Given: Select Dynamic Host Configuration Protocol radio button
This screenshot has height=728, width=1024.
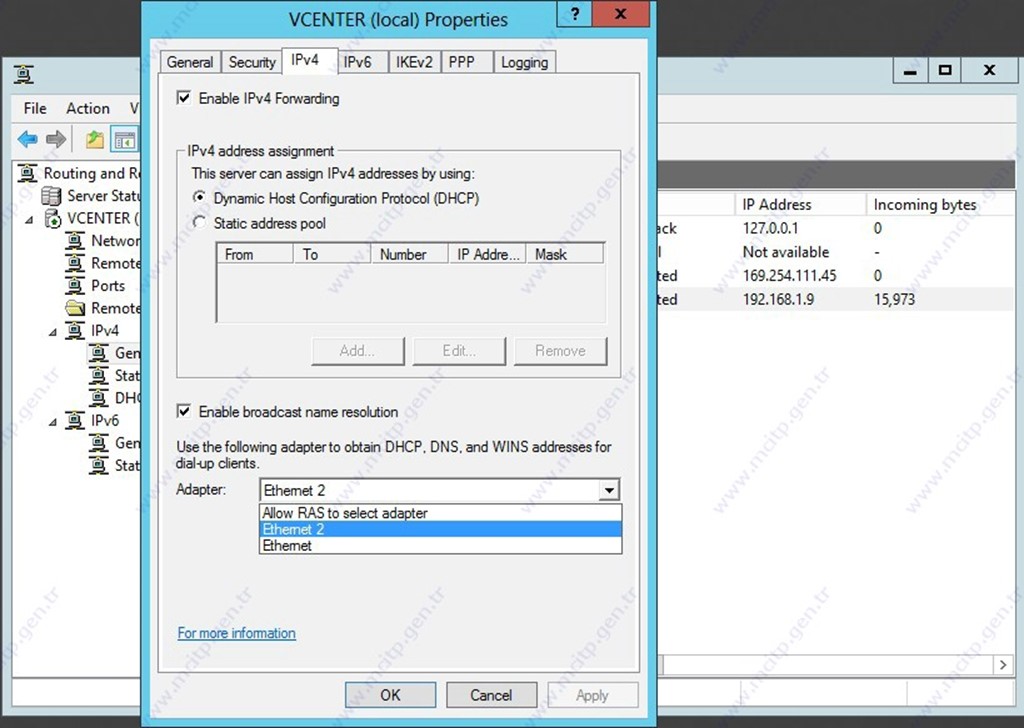Looking at the screenshot, I should tap(200, 199).
